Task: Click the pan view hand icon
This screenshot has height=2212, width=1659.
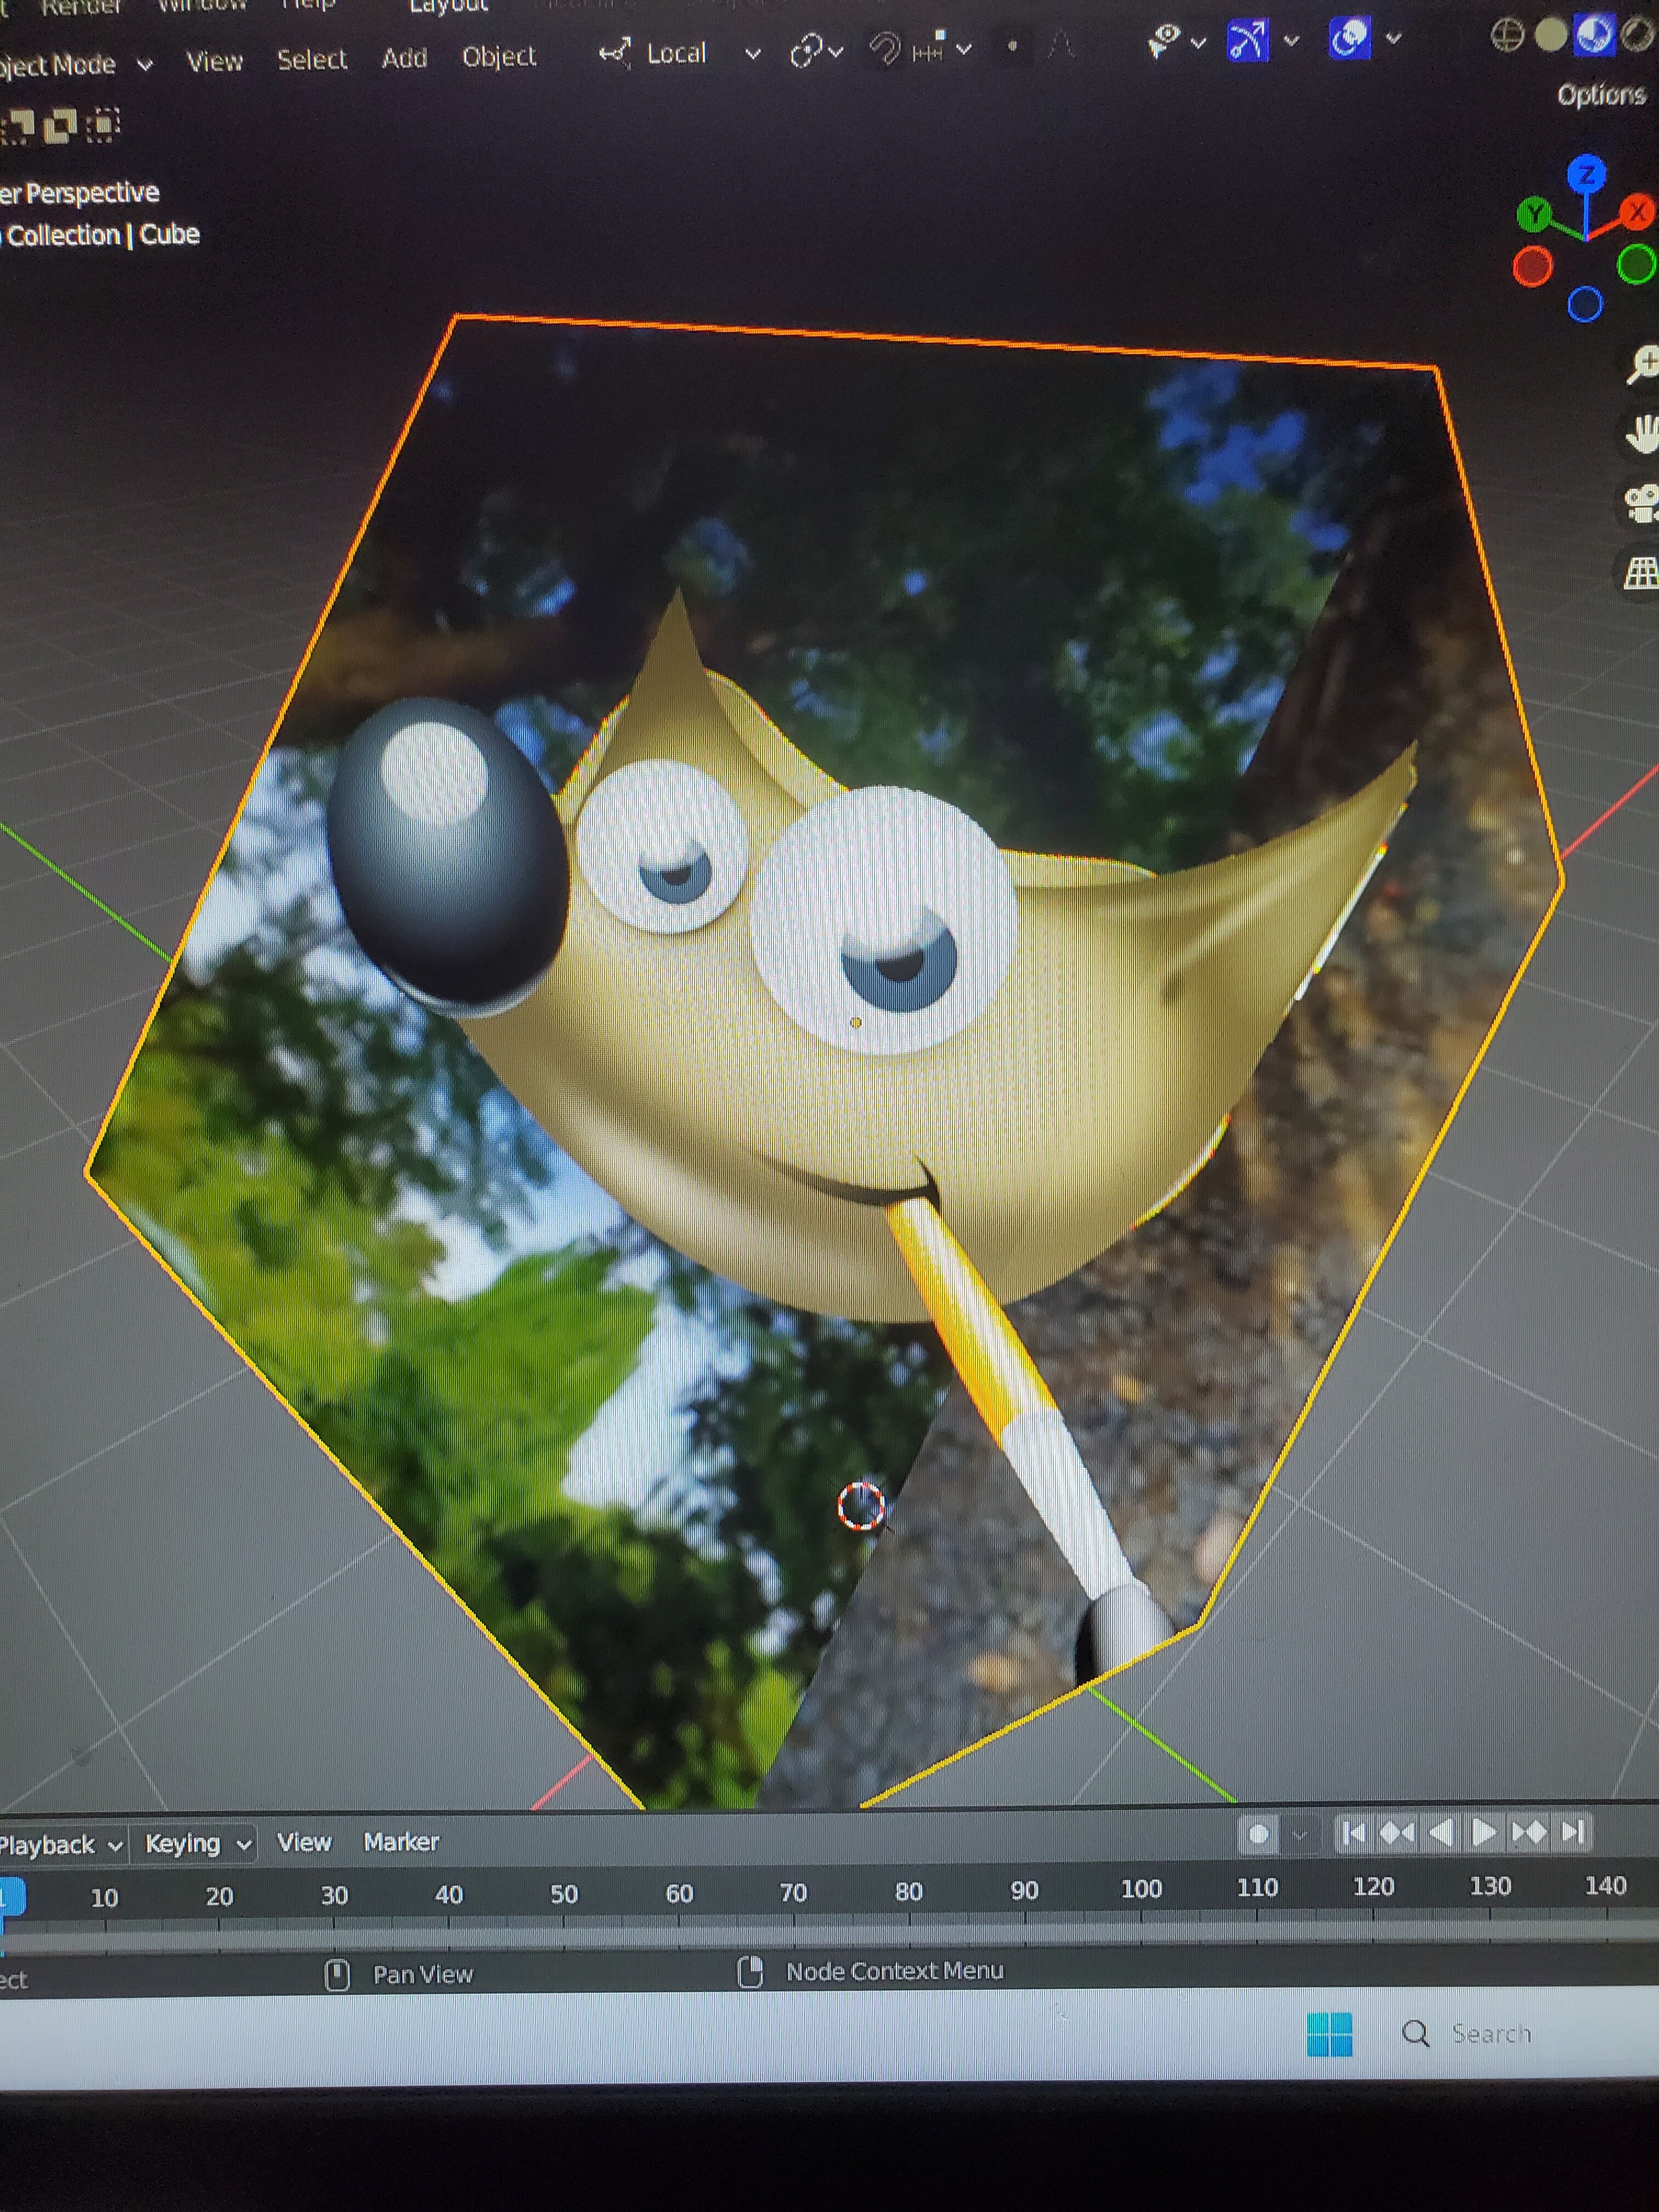Action: point(1643,435)
